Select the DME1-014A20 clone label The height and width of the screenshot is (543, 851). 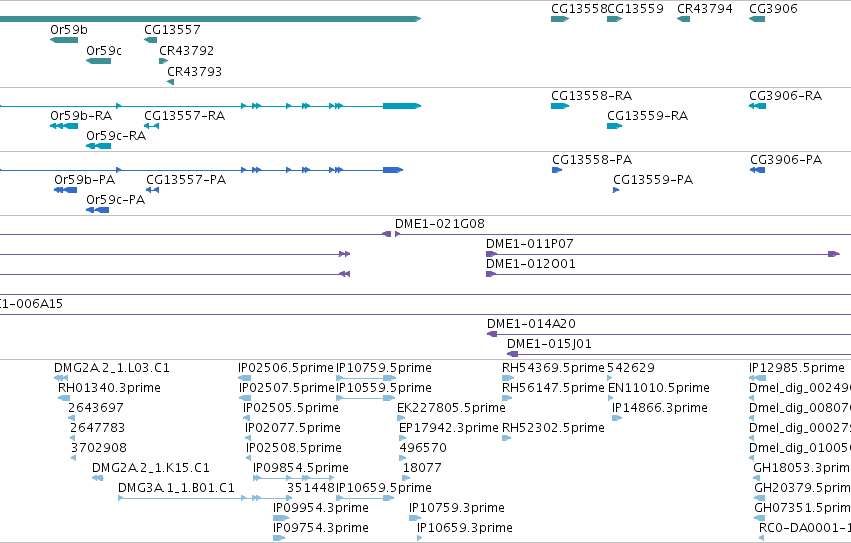pyautogui.click(x=531, y=324)
